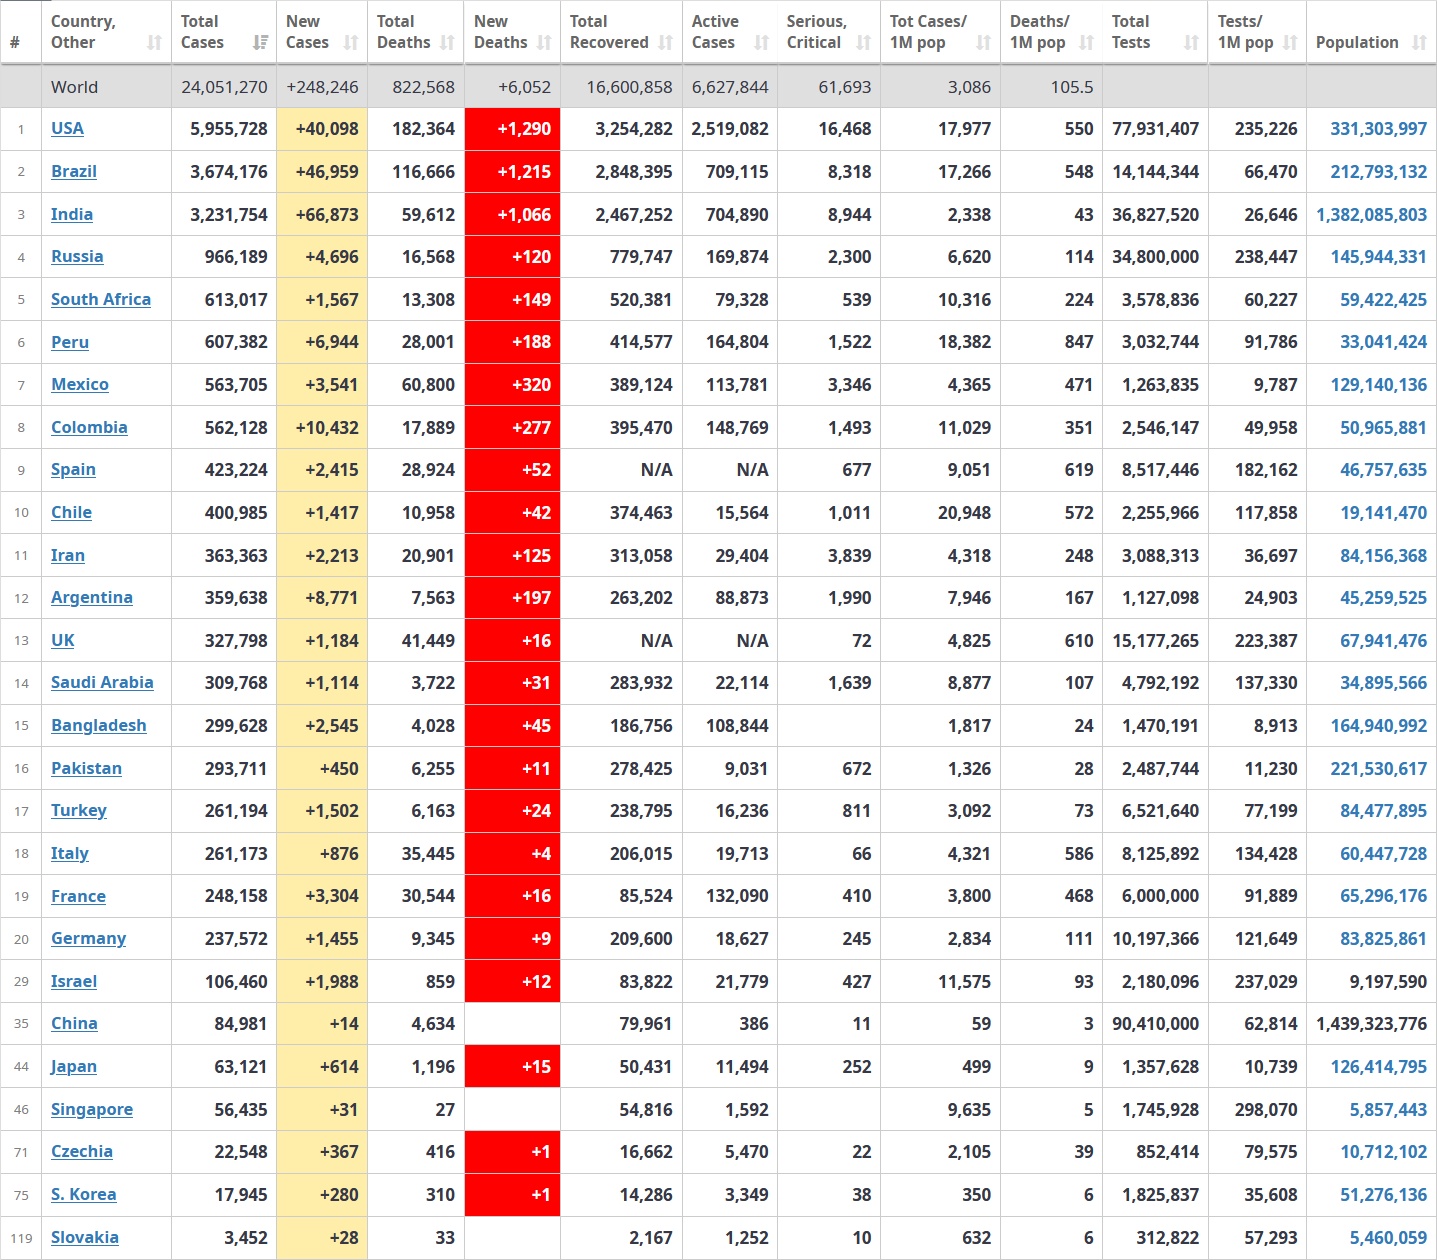Sort table using Total Tests arrows
This screenshot has width=1437, height=1260.
(x=1191, y=43)
